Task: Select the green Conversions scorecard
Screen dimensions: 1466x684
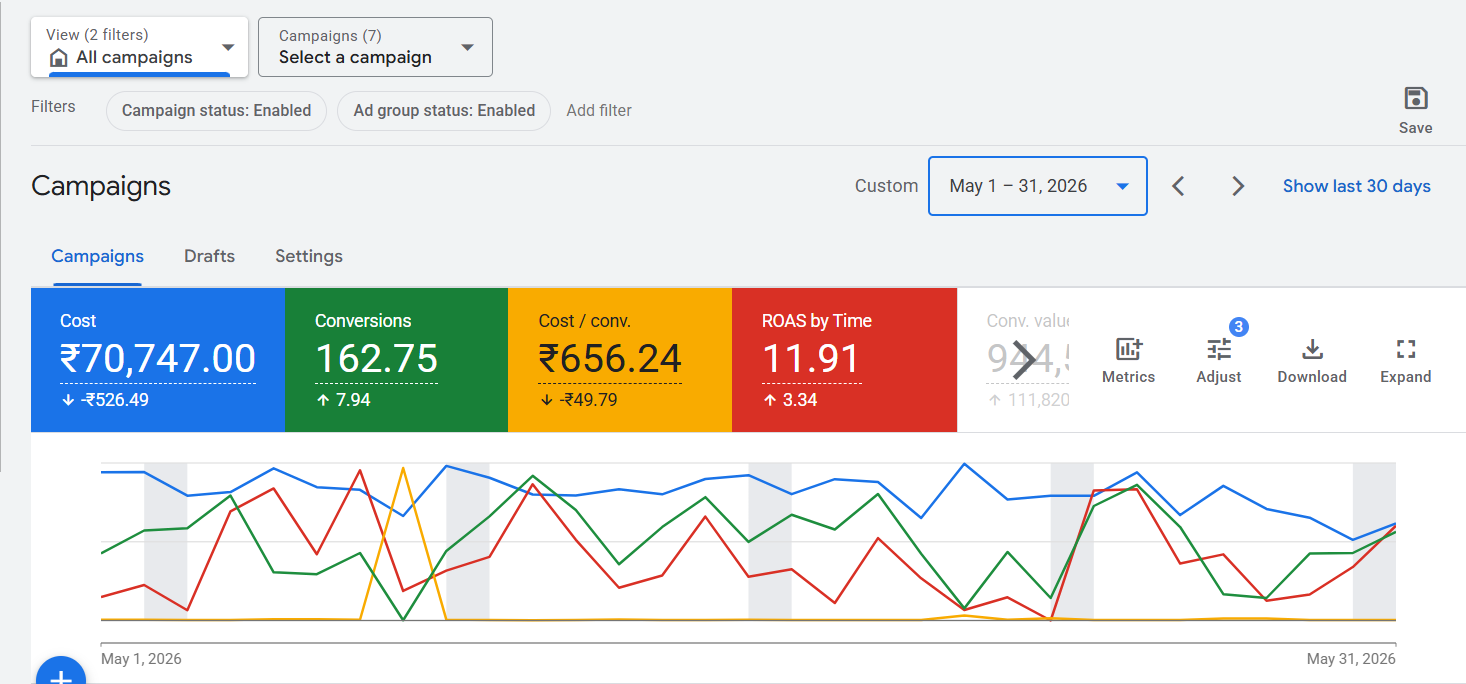Action: [x=397, y=360]
